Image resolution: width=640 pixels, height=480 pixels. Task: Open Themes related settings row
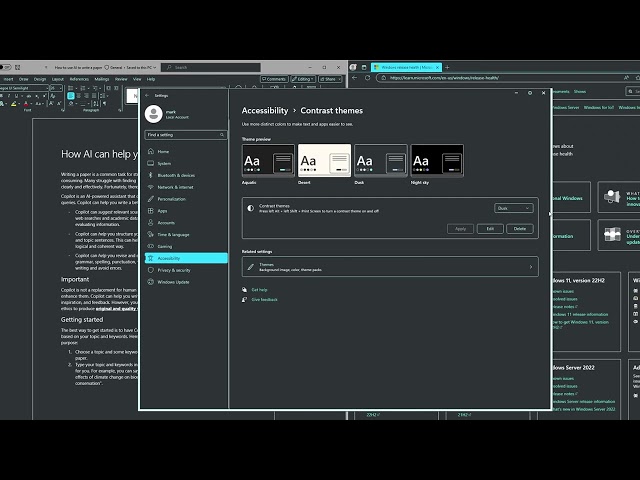(390, 267)
